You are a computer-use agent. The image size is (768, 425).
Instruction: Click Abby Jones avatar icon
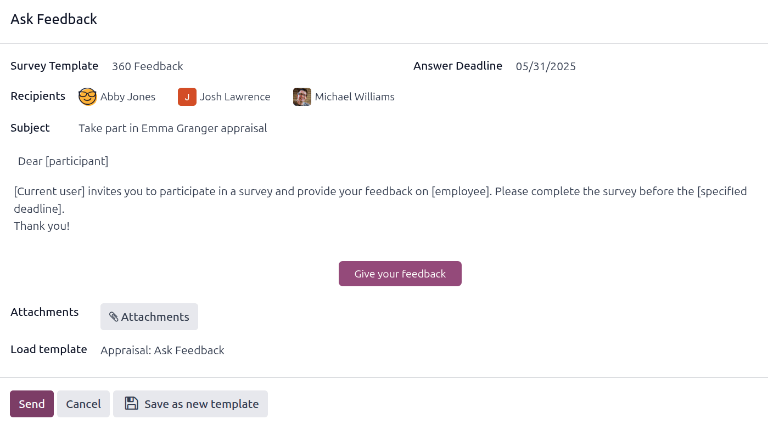(x=87, y=97)
